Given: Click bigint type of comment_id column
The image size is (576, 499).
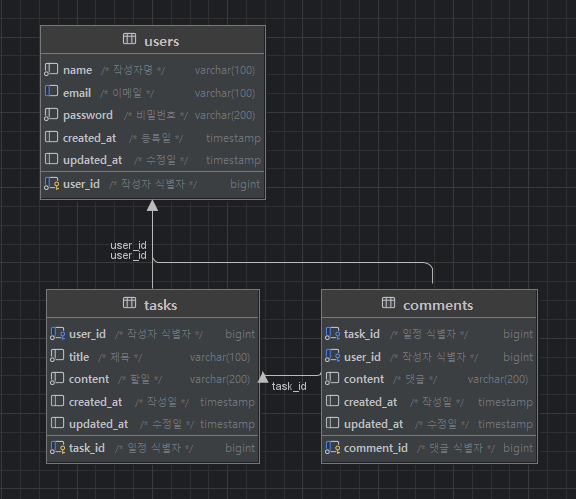Looking at the screenshot, I should coord(518,448).
